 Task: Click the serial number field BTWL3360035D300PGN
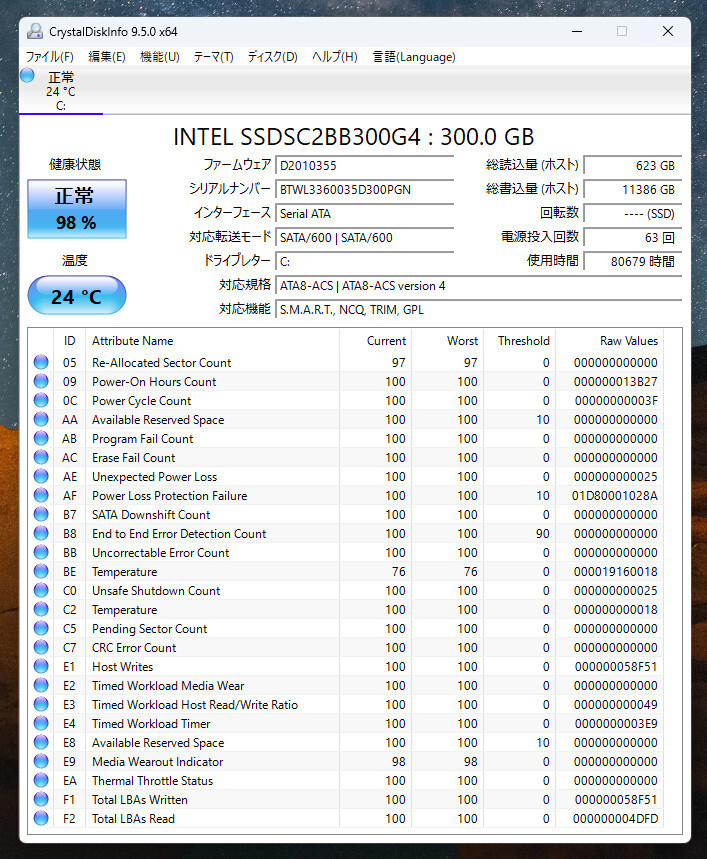pos(365,190)
